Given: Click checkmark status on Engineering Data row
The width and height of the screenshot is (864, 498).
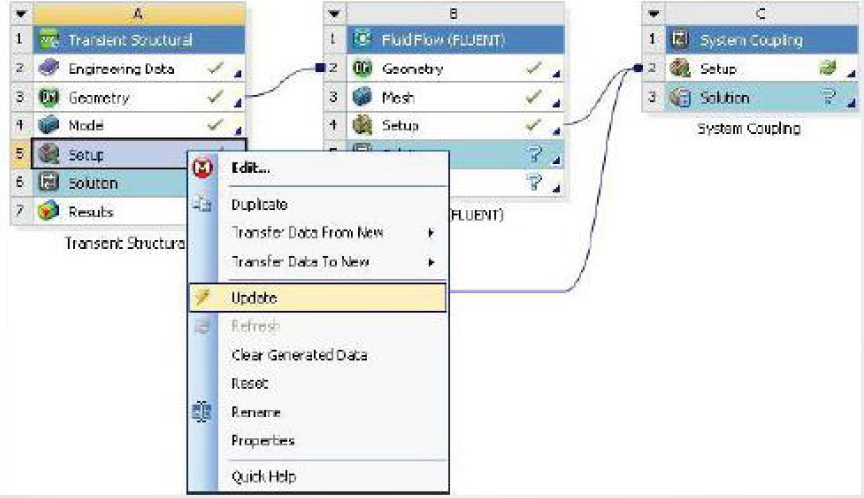Looking at the screenshot, I should (x=215, y=68).
